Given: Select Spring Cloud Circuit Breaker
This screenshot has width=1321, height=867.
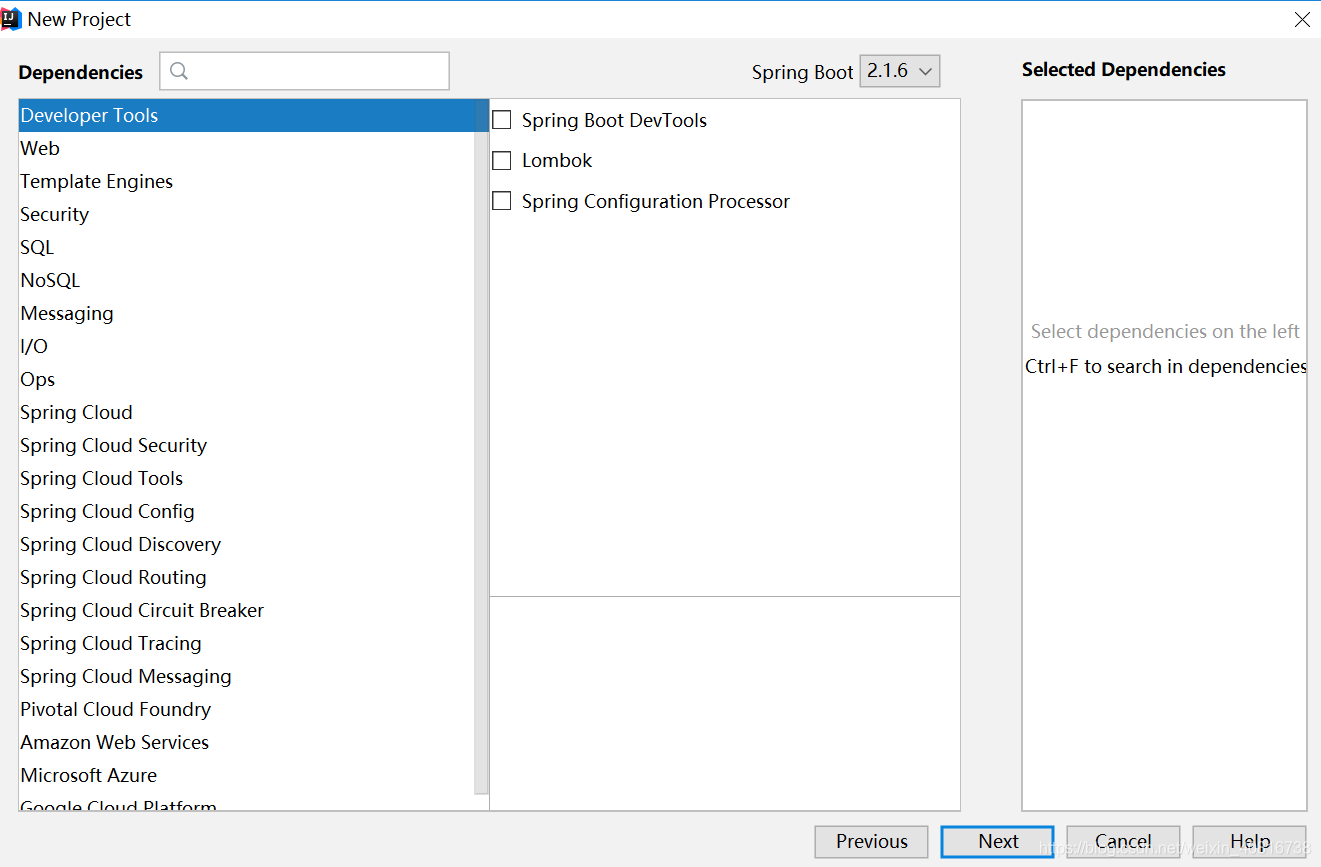Looking at the screenshot, I should [247, 610].
